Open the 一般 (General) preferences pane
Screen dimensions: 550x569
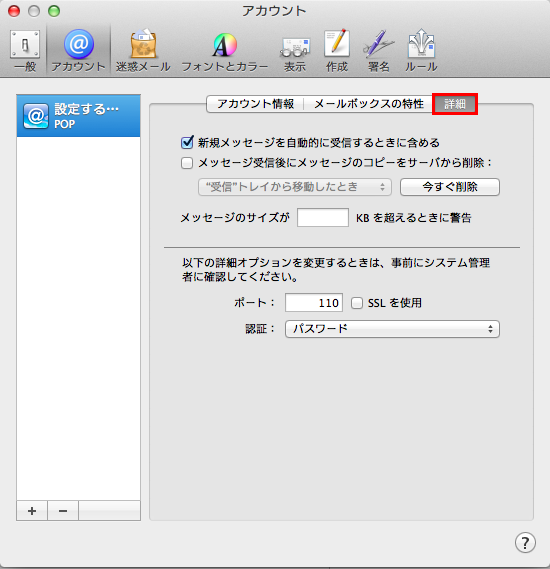[25, 51]
